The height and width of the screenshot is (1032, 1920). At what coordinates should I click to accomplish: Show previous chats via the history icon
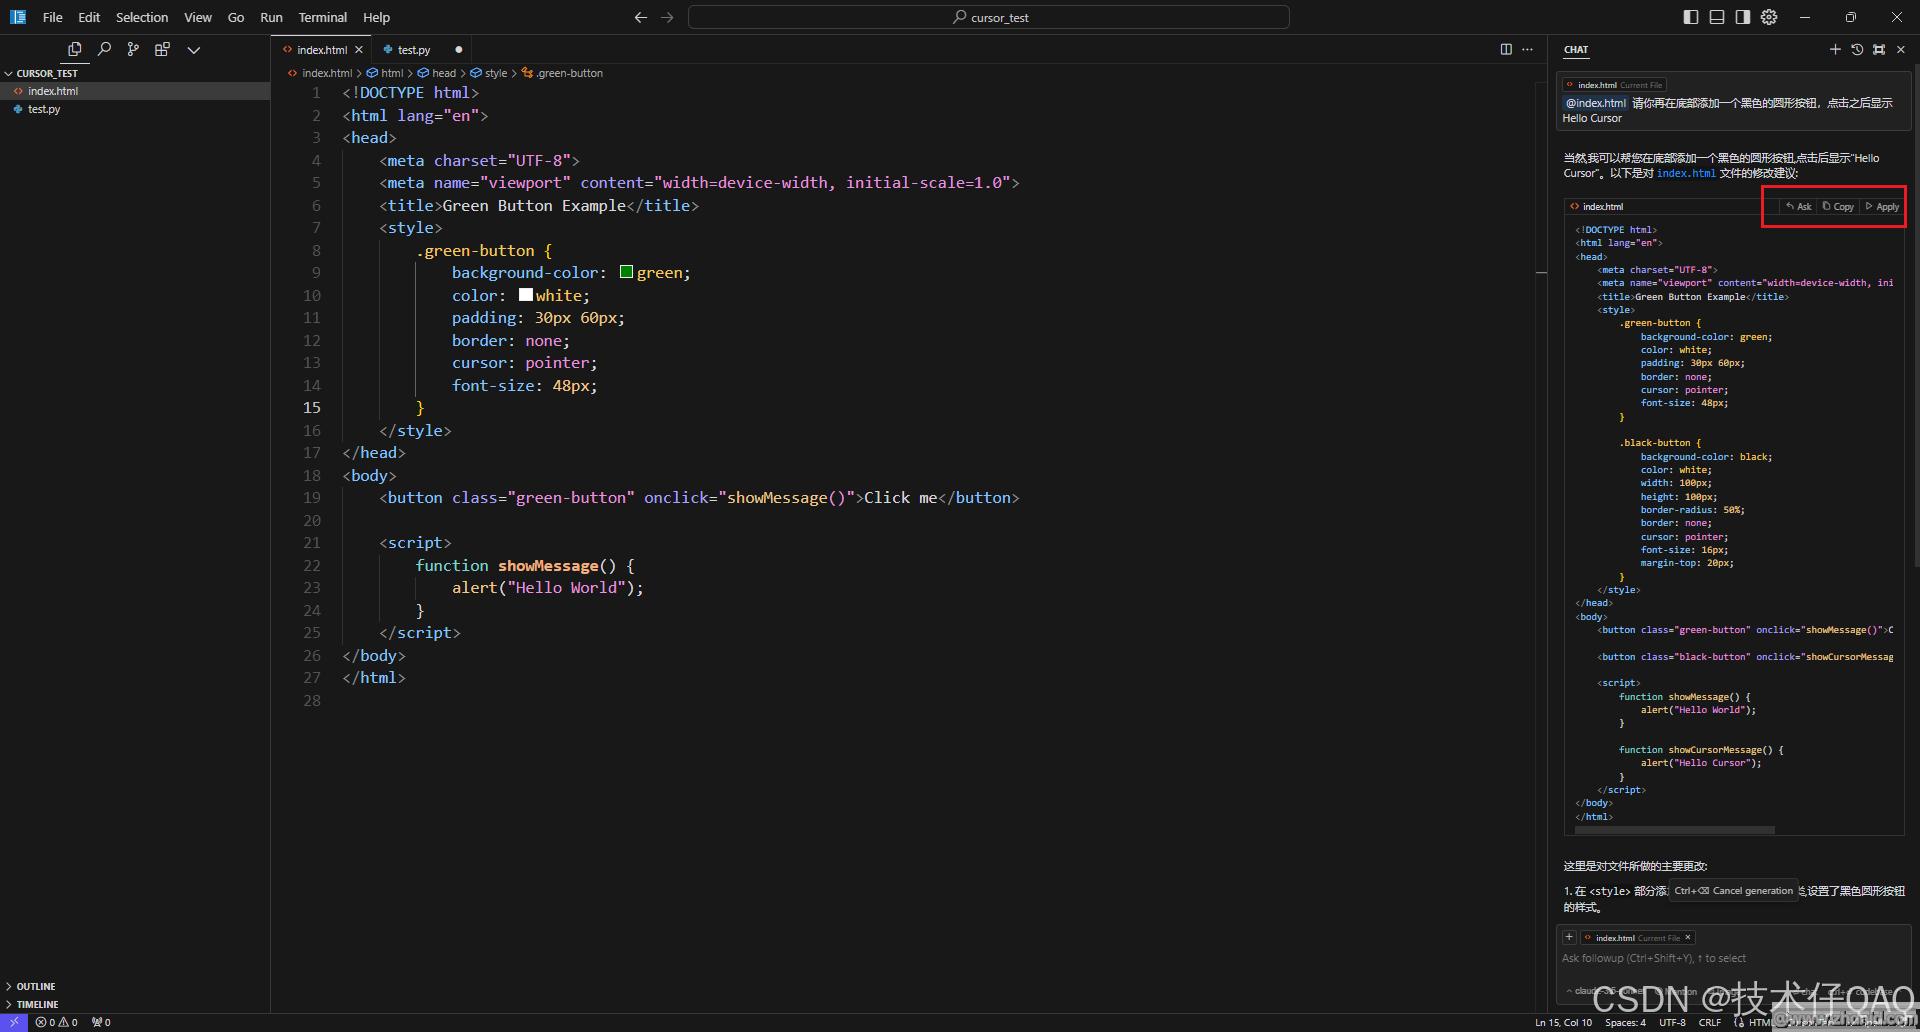1857,49
